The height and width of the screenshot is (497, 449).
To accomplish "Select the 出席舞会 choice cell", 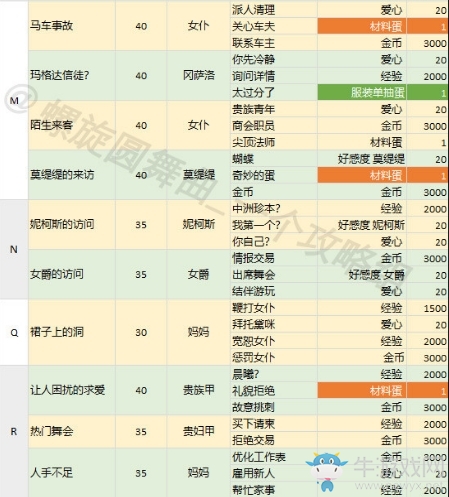I will [x=274, y=275].
